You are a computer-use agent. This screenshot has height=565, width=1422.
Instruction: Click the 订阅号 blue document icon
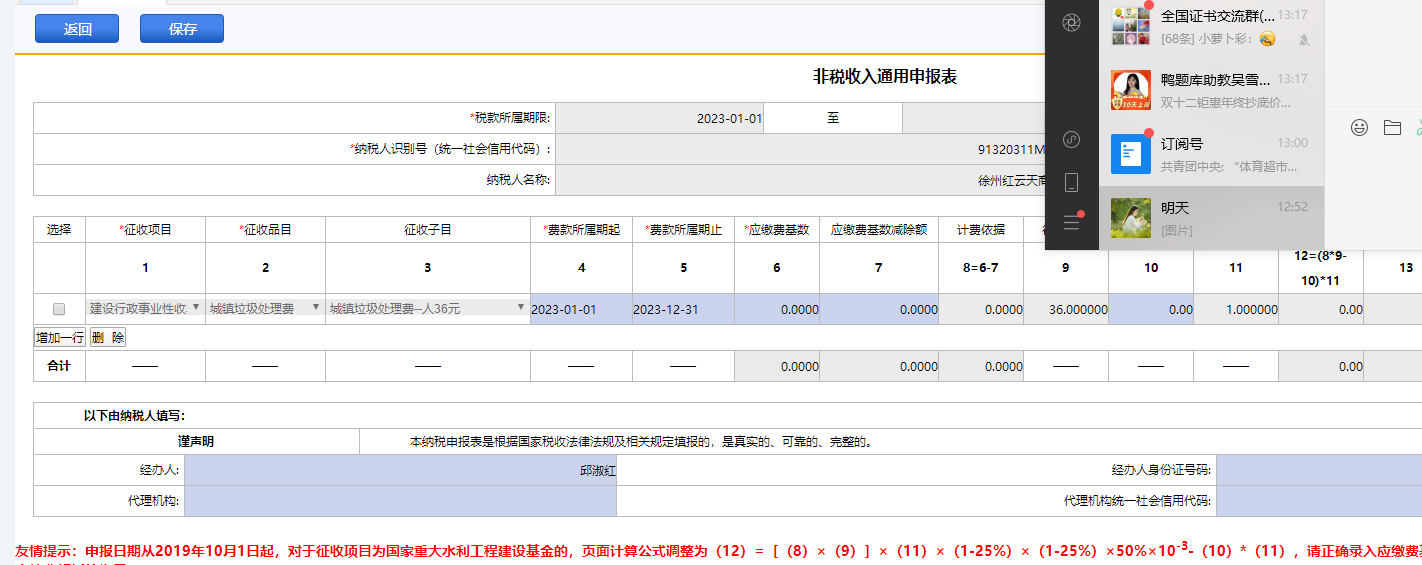coord(1131,153)
